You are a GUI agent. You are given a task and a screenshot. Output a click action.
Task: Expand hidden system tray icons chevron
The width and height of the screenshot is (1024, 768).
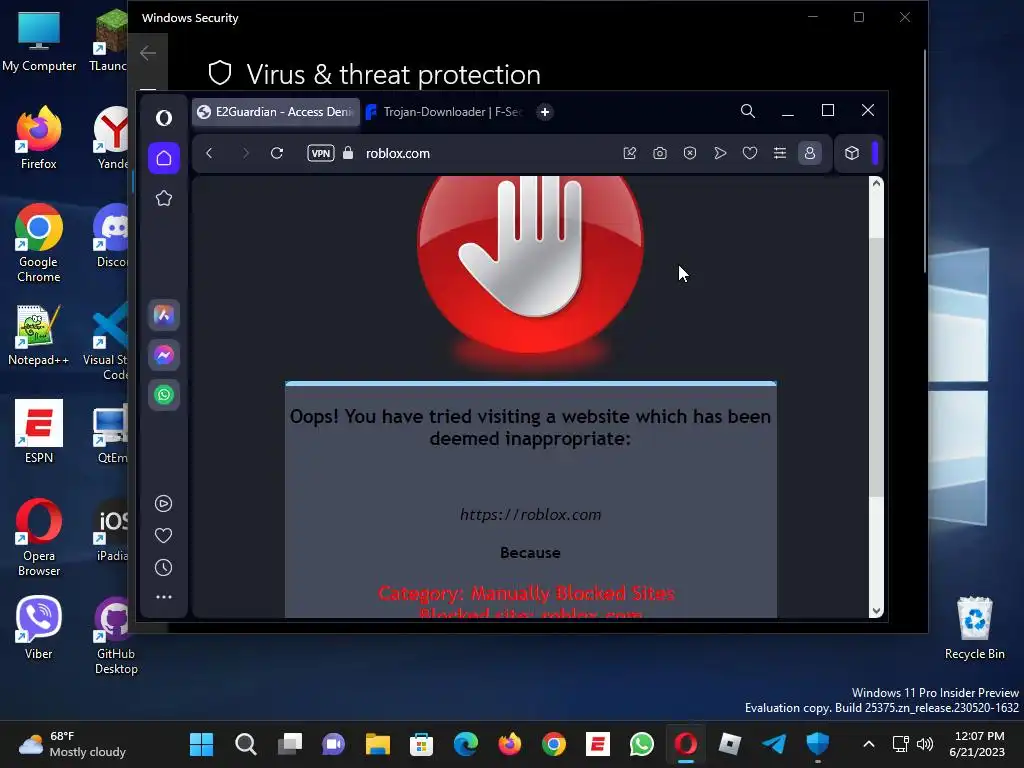pyautogui.click(x=869, y=744)
